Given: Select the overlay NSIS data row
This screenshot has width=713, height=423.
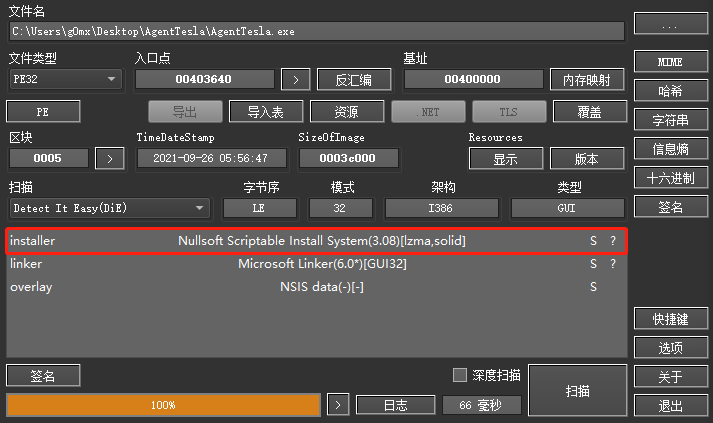Looking at the screenshot, I should [x=316, y=287].
